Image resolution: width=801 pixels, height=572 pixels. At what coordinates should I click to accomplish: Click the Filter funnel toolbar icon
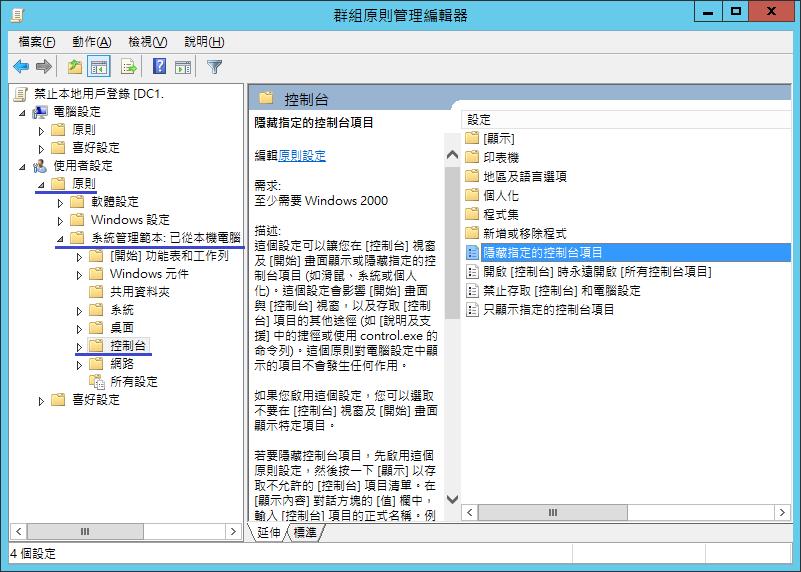click(215, 66)
